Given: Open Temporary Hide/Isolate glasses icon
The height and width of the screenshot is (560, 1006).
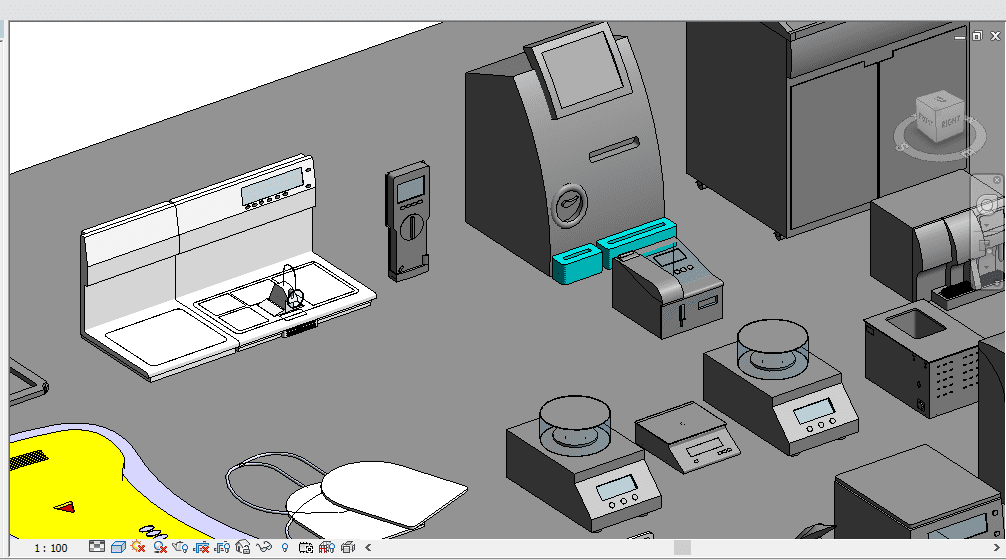Looking at the screenshot, I should pyautogui.click(x=264, y=547).
